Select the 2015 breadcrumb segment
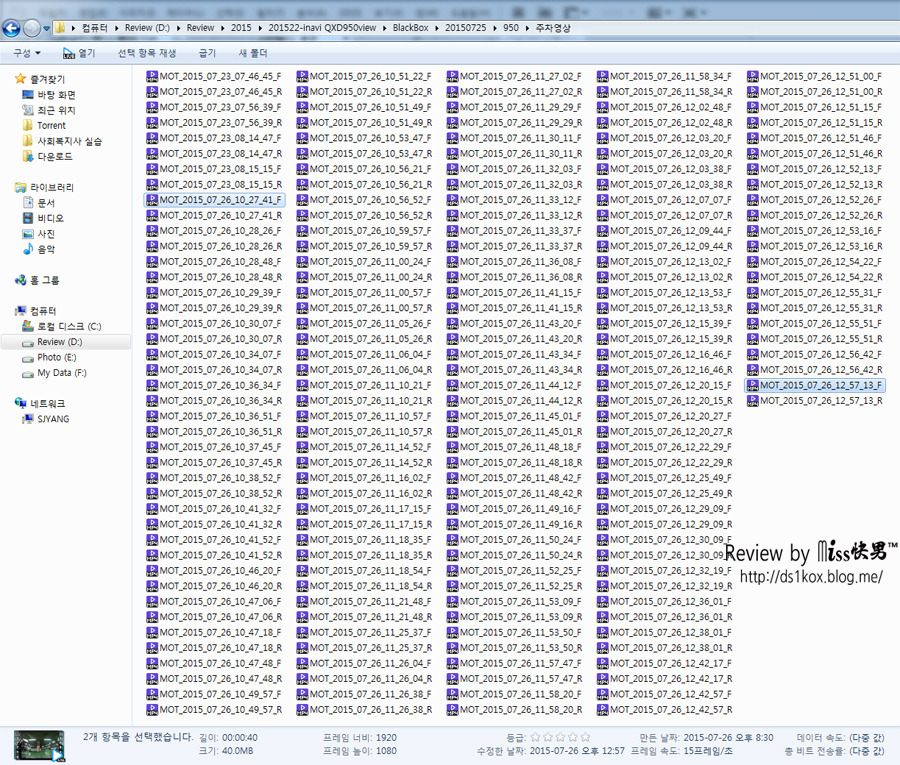 [241, 28]
